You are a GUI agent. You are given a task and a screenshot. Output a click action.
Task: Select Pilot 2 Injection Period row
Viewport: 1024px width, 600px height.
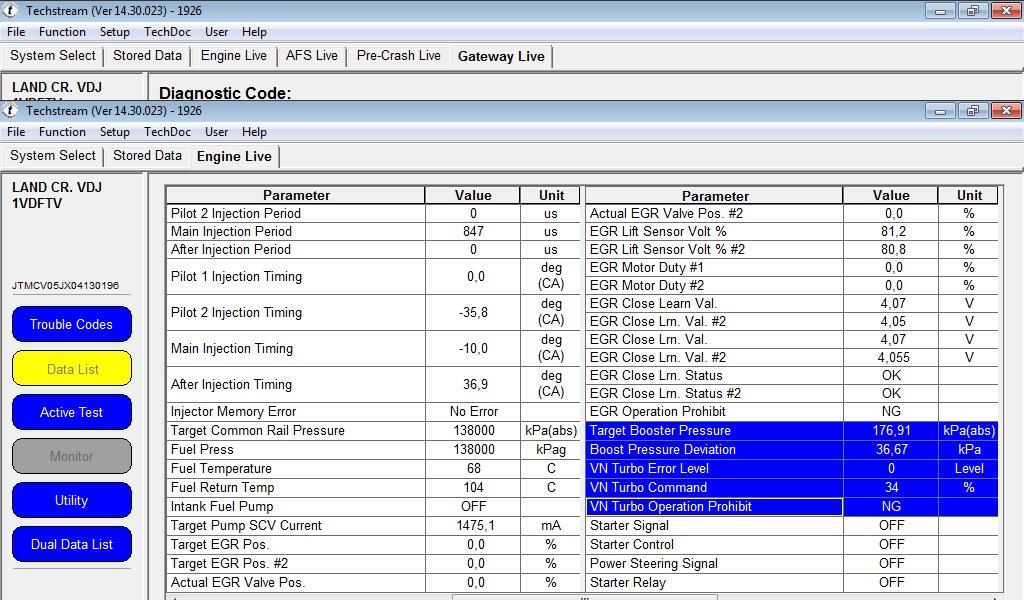pyautogui.click(x=373, y=213)
